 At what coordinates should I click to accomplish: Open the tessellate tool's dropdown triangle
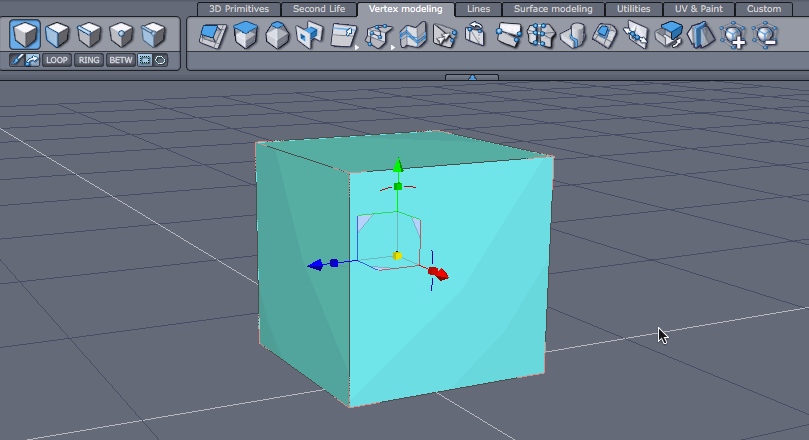393,47
